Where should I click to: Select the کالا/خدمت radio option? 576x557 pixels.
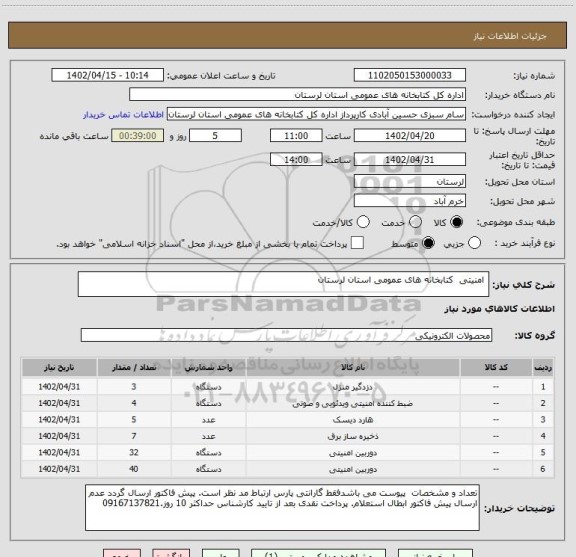363,222
